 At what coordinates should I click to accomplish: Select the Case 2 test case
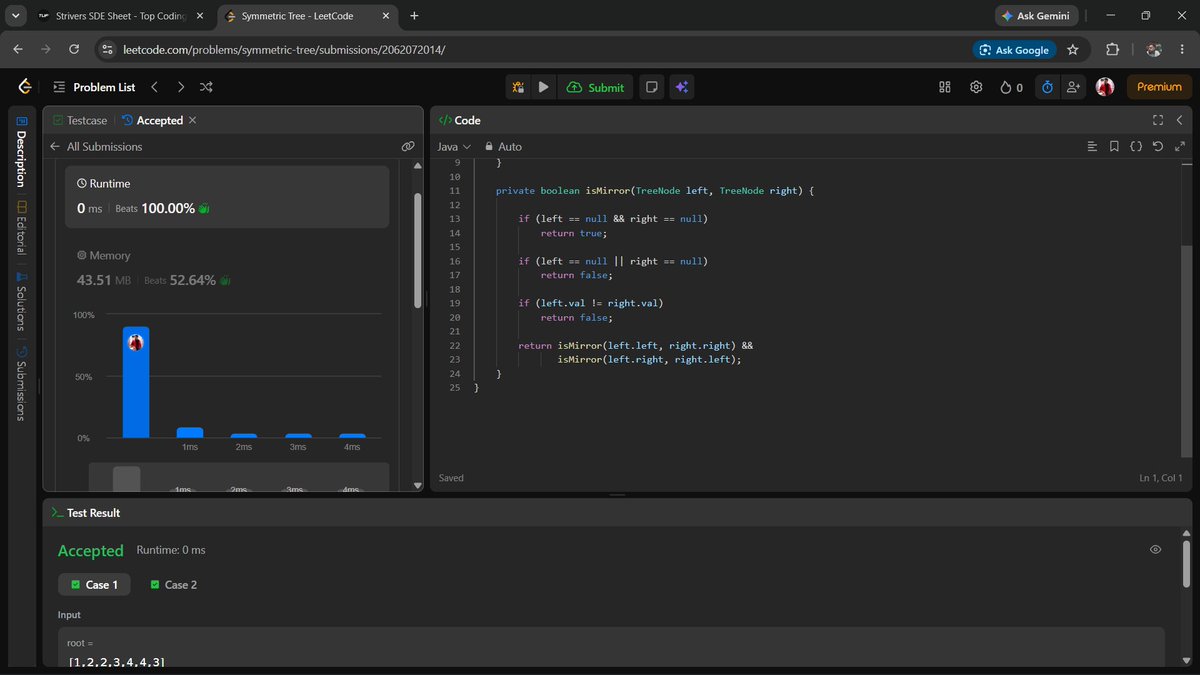pos(174,584)
